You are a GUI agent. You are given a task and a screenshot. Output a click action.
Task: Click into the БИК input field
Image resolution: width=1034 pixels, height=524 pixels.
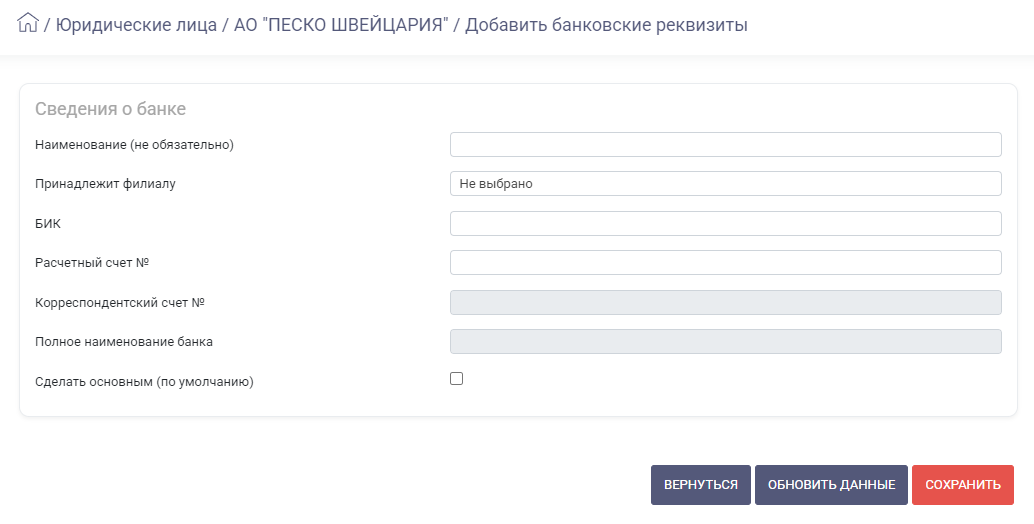click(x=725, y=223)
